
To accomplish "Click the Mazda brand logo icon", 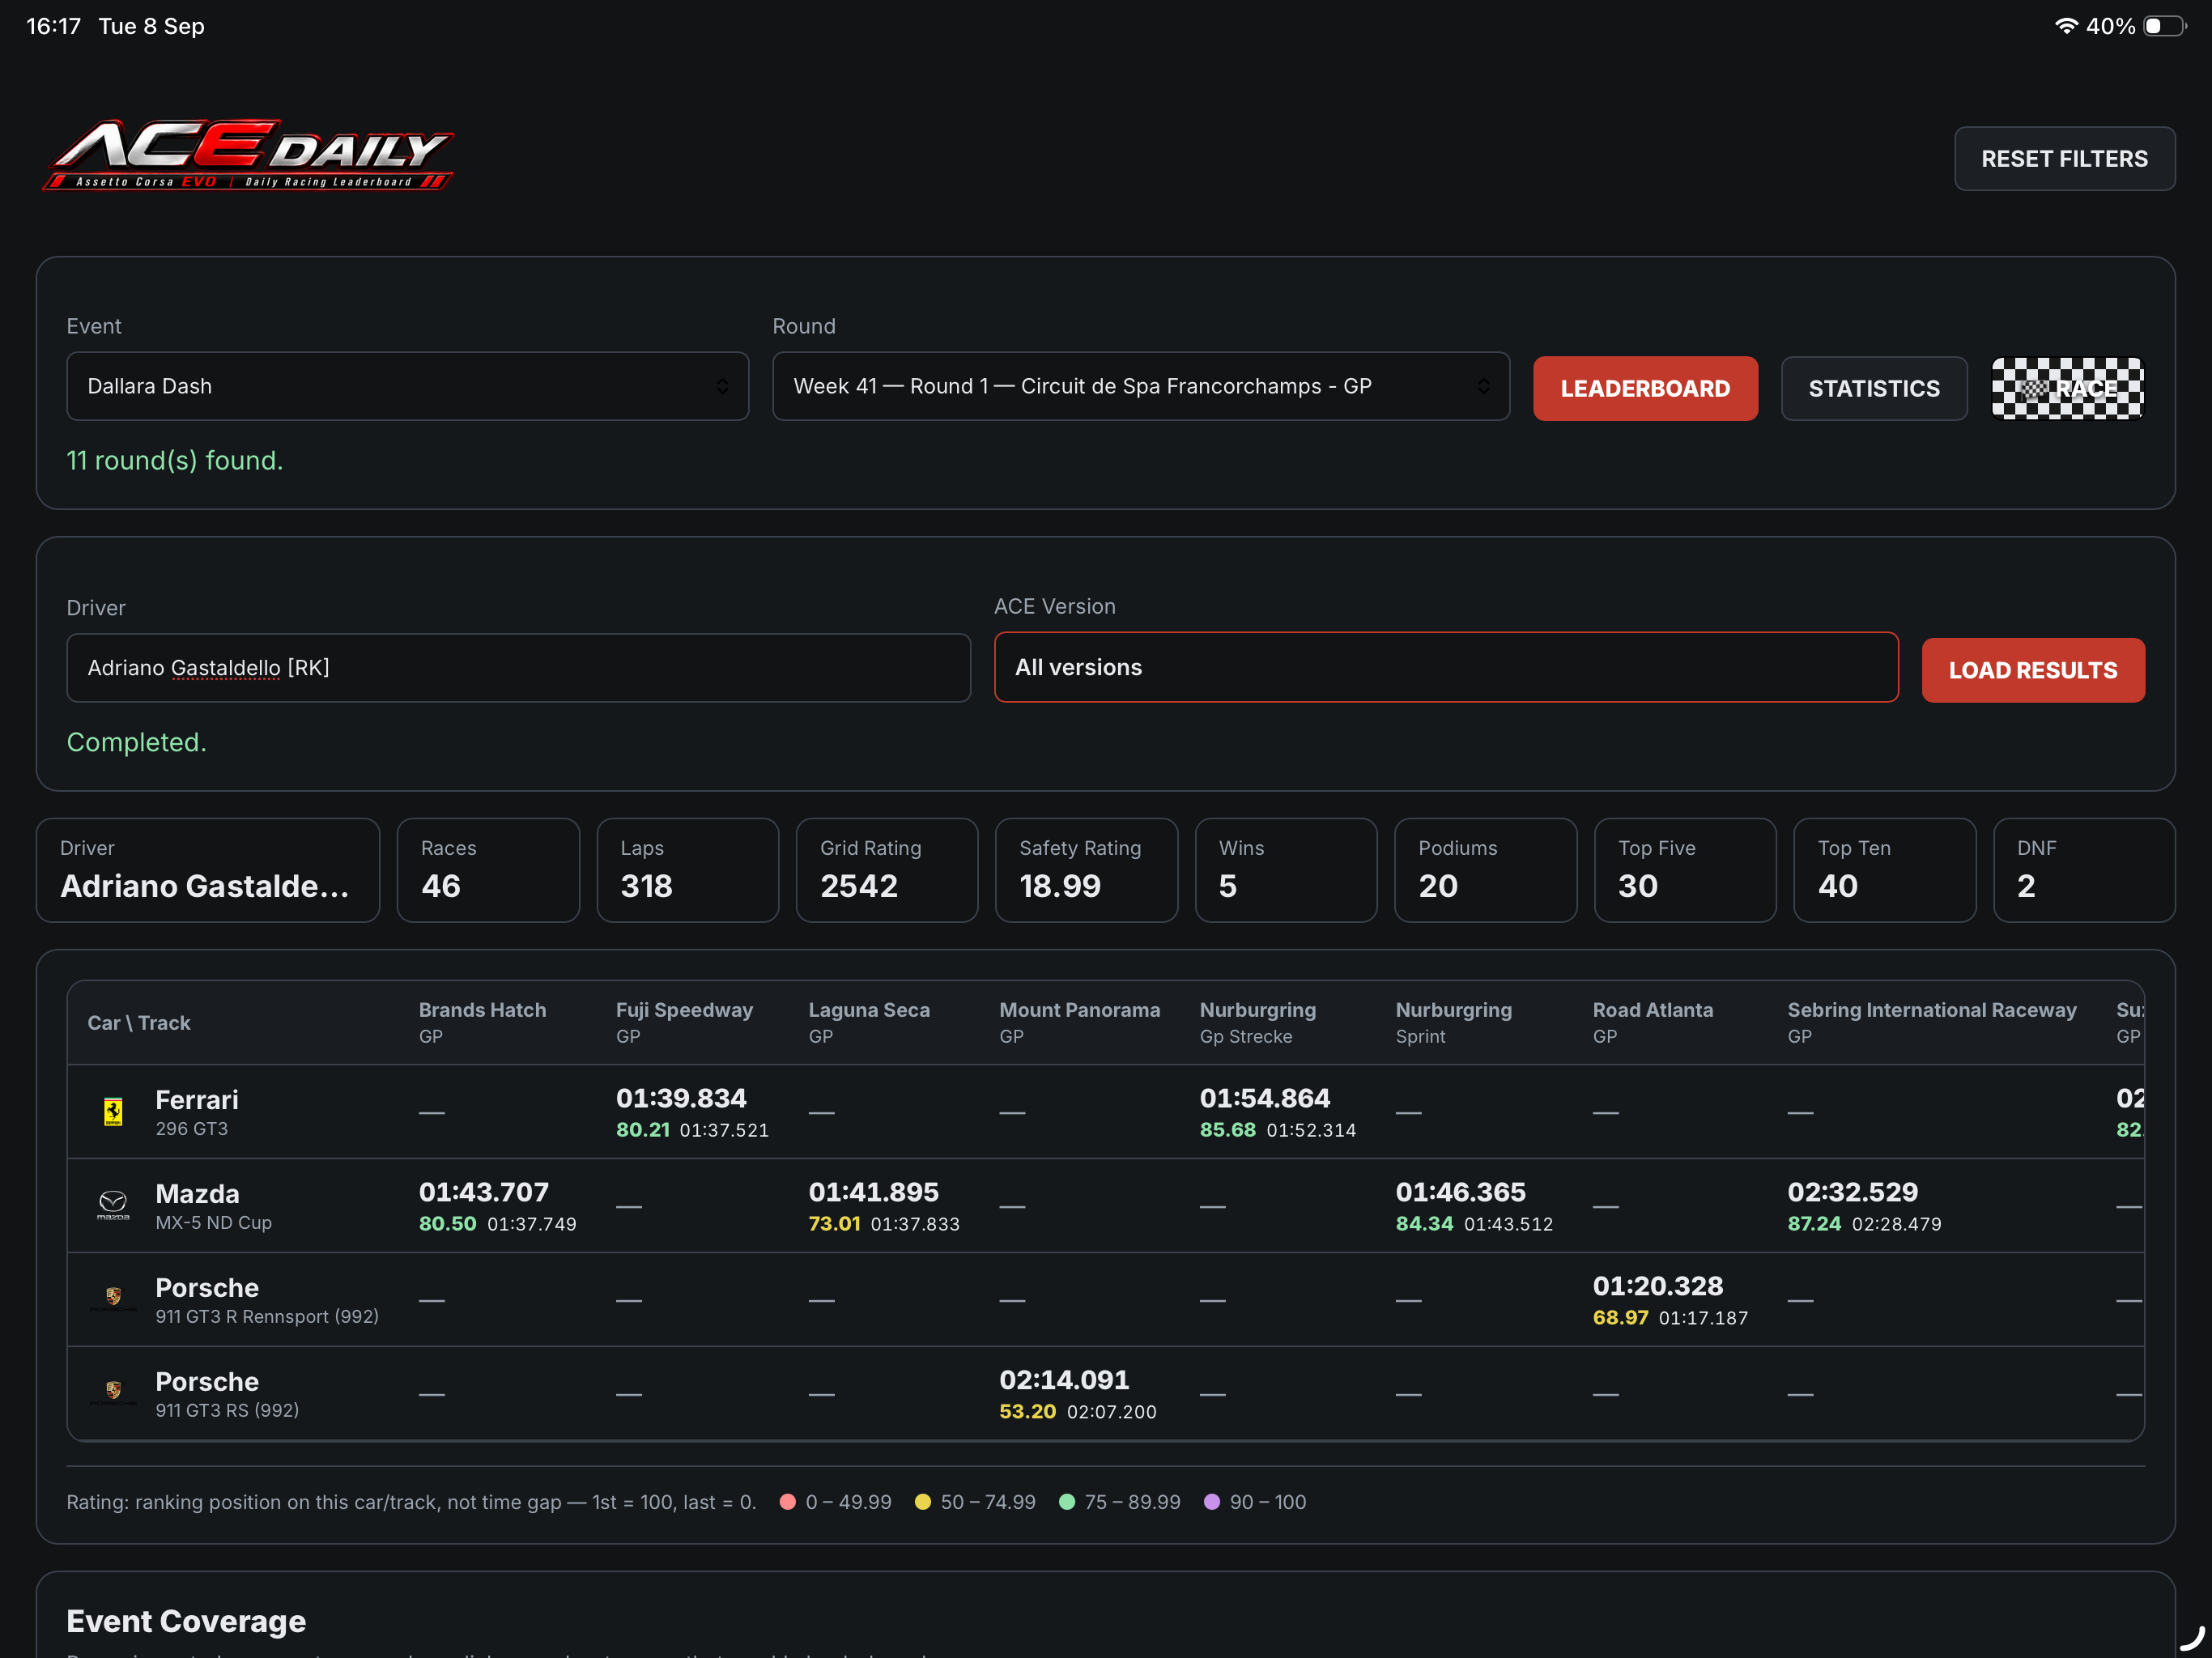I will coord(113,1205).
